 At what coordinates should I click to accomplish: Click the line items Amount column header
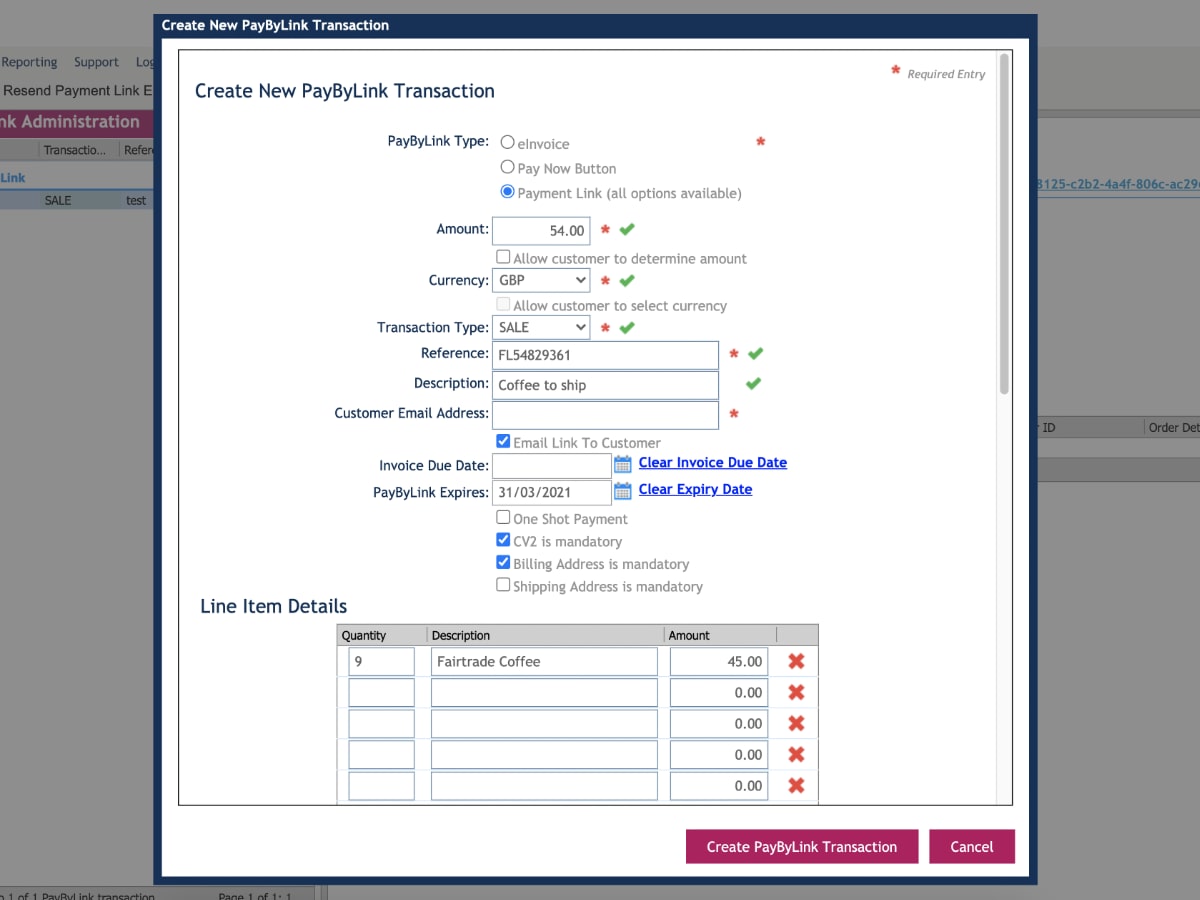(720, 635)
